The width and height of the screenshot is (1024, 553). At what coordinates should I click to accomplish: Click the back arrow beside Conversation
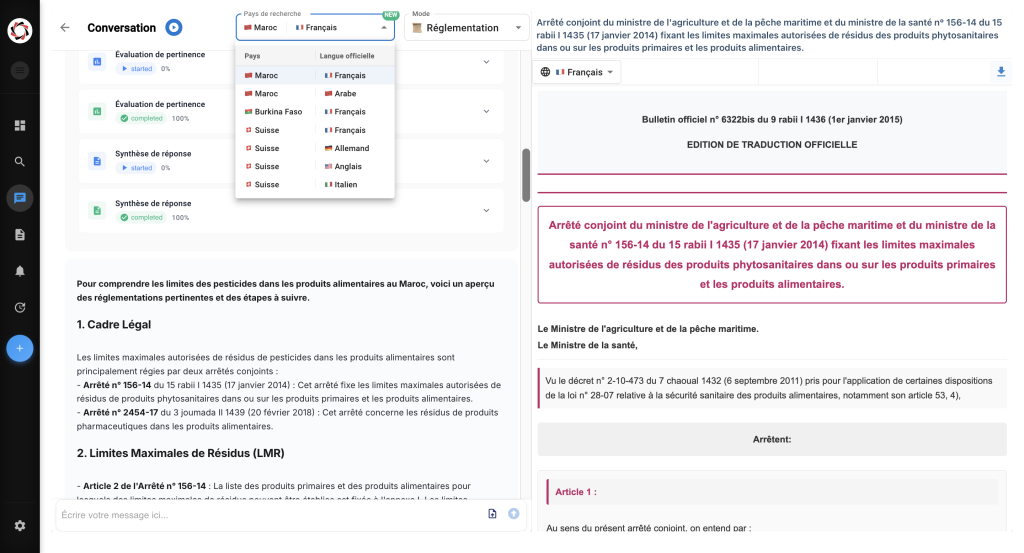click(x=65, y=28)
